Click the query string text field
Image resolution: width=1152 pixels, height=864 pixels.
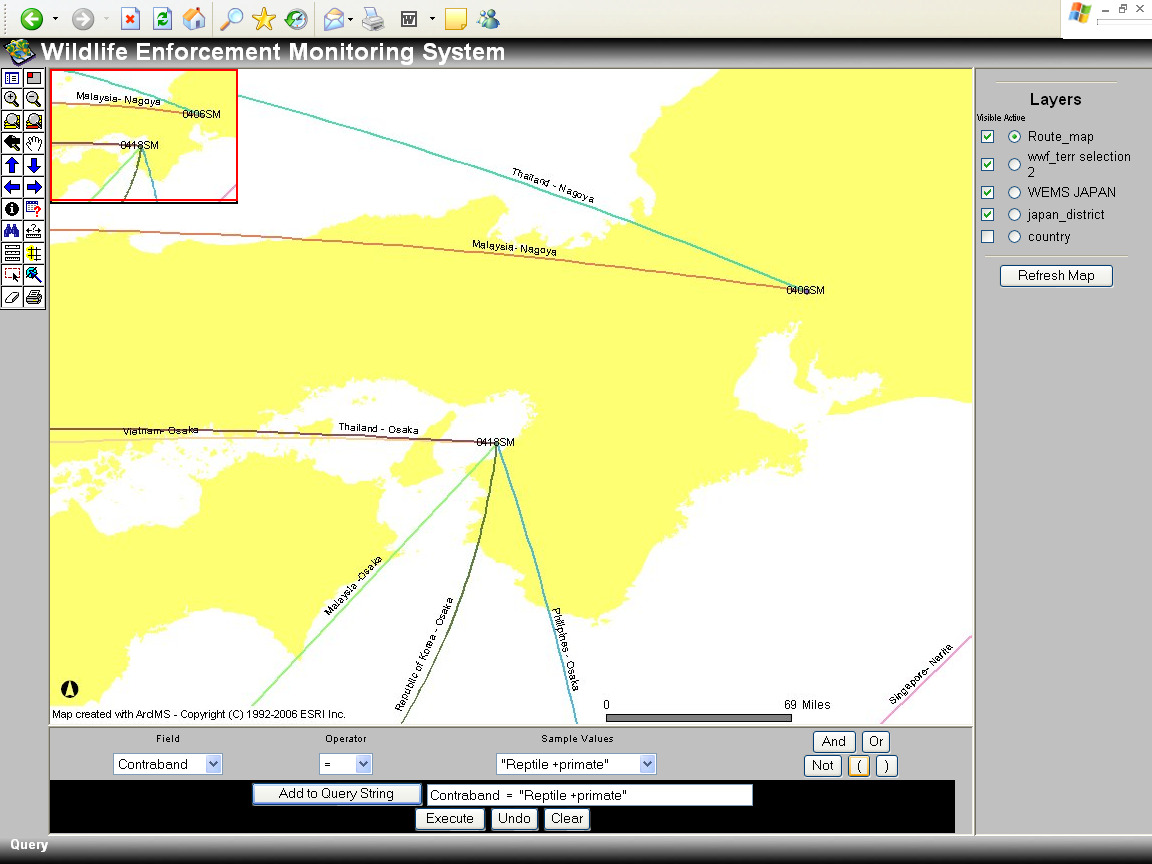pos(589,795)
